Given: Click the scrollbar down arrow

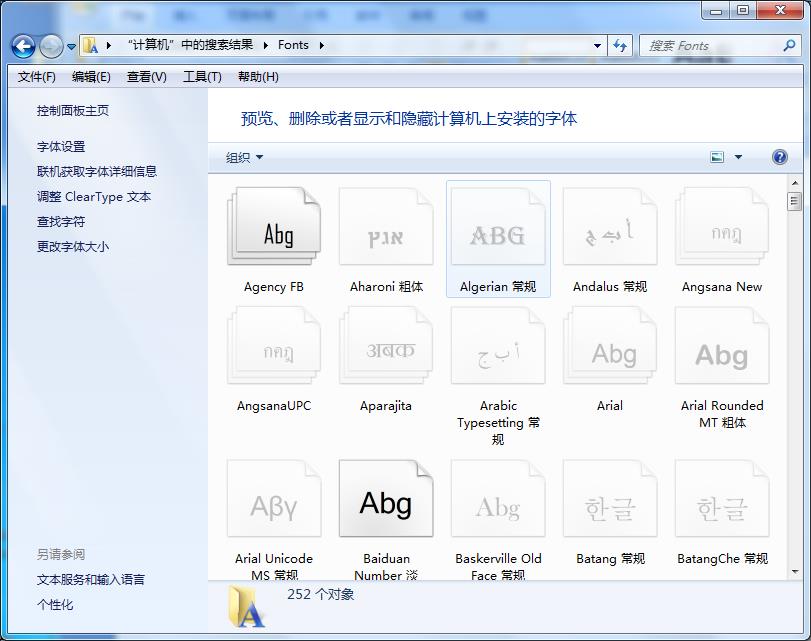Looking at the screenshot, I should (x=794, y=572).
